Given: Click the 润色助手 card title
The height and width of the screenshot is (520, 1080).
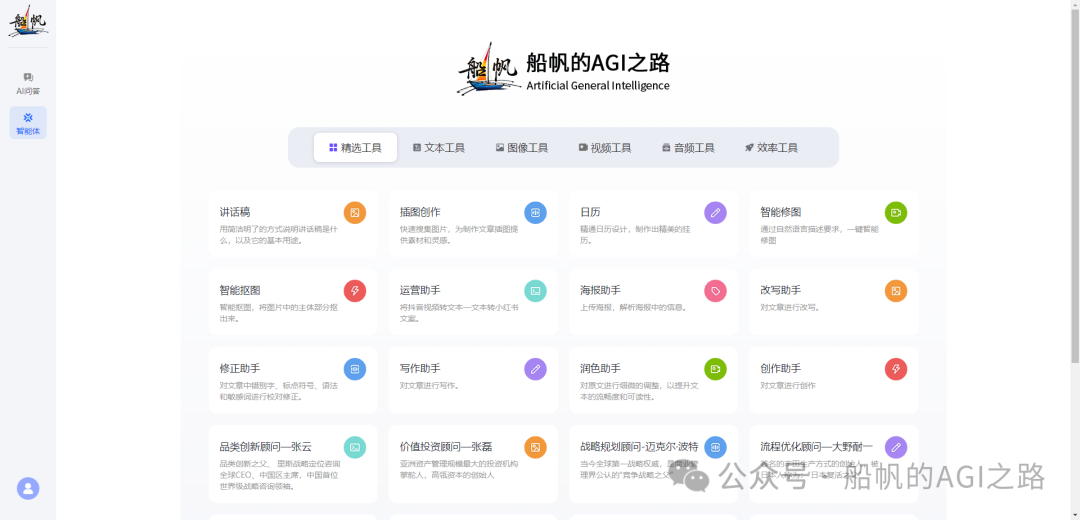Looking at the screenshot, I should 601,368.
